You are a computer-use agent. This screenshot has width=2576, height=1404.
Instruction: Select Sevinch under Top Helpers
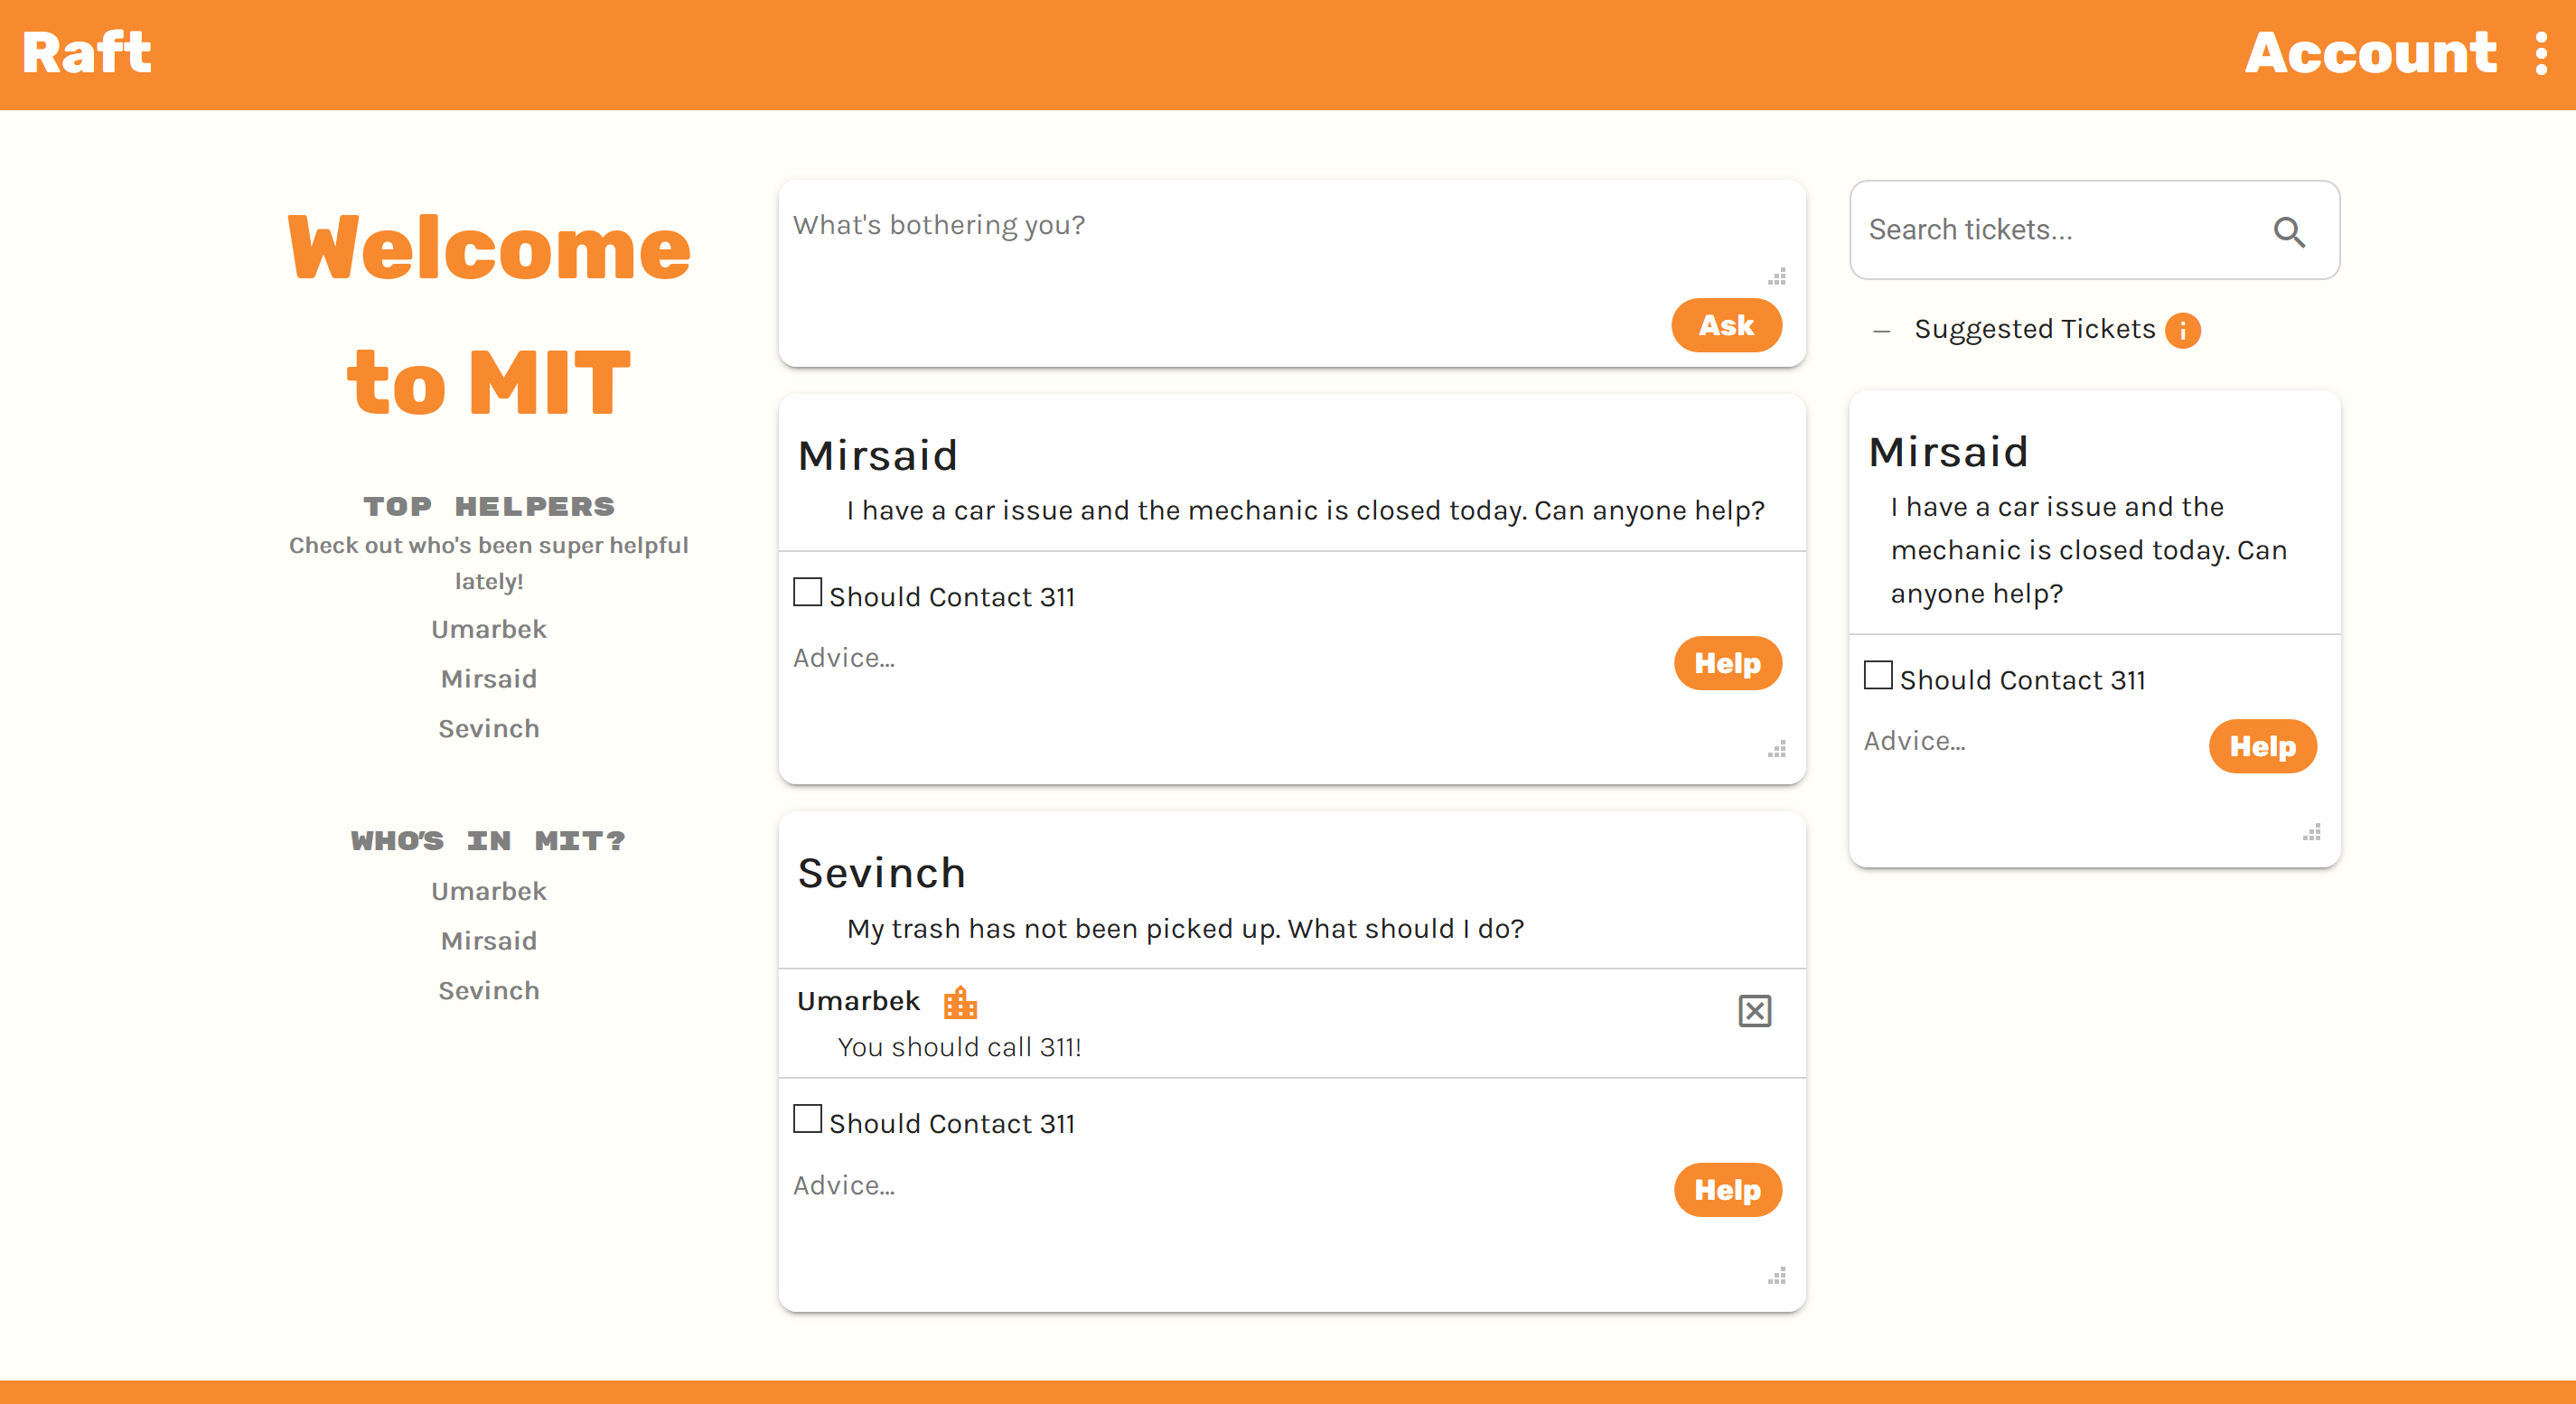[x=489, y=729]
